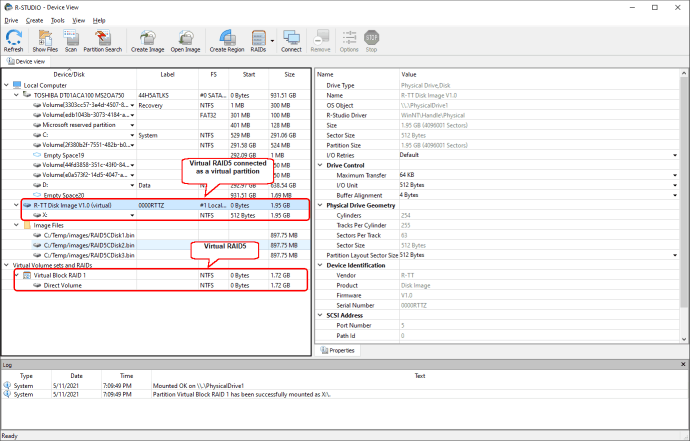Open the Drive menu
The image size is (690, 441).
(x=11, y=20)
